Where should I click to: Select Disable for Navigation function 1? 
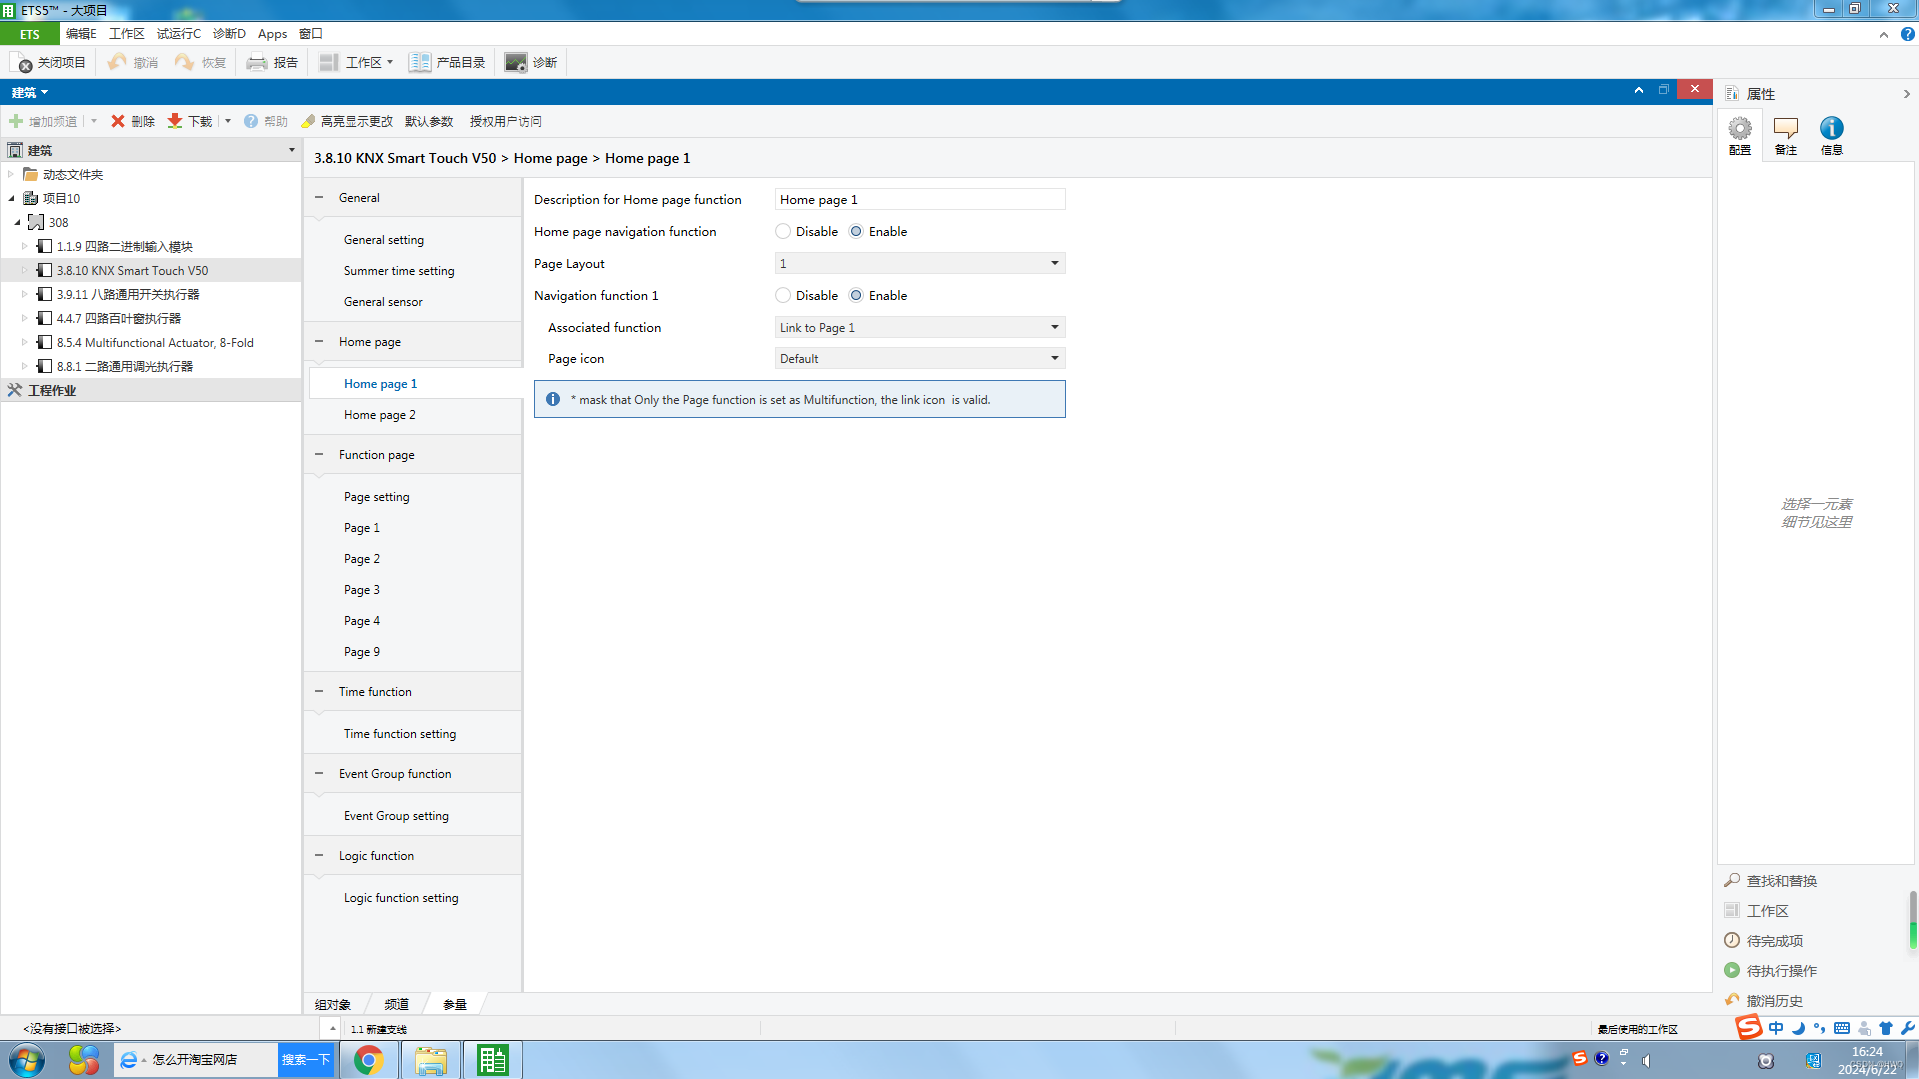783,296
